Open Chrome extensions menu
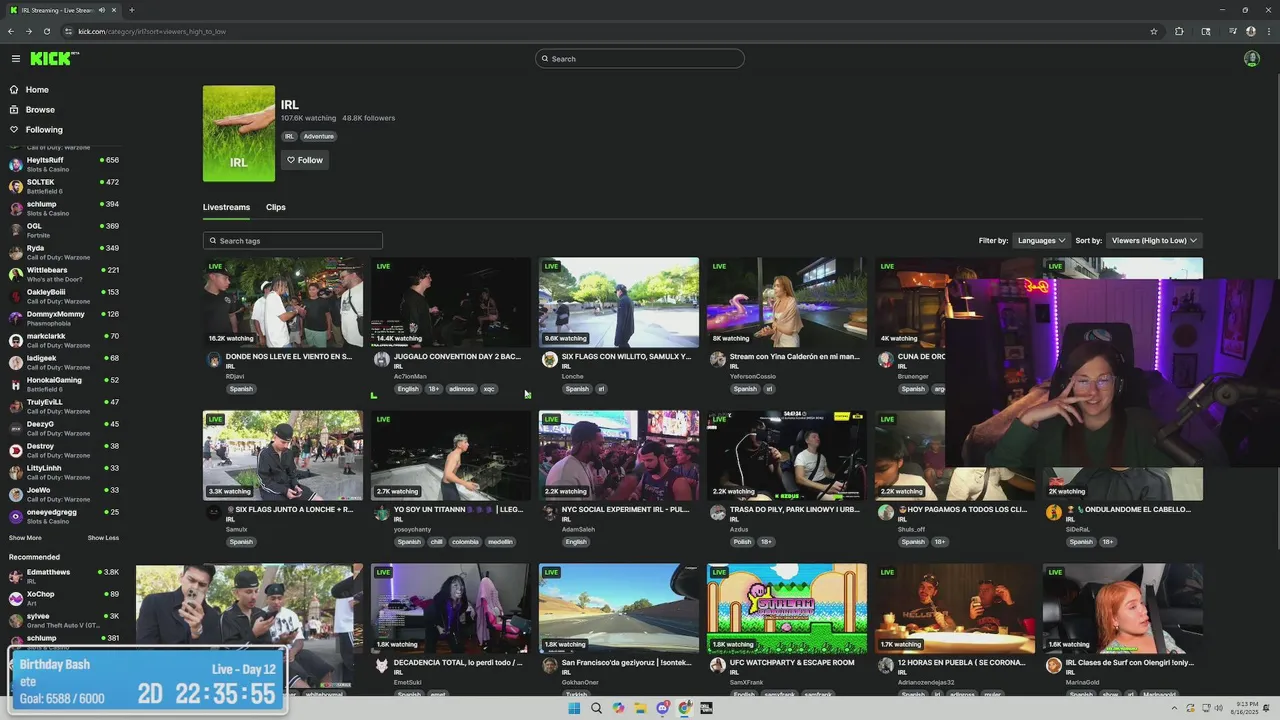Viewport: 1280px width, 720px height. (1179, 31)
